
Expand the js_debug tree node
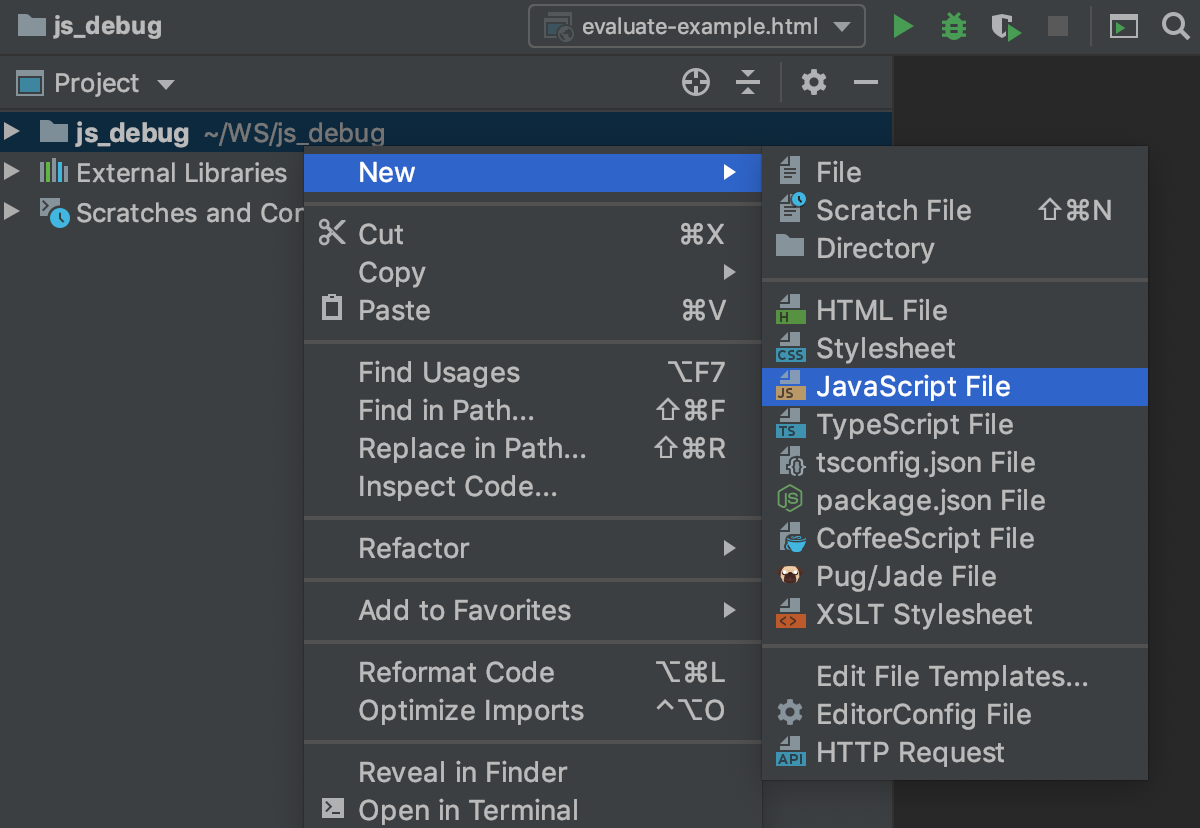(11, 132)
